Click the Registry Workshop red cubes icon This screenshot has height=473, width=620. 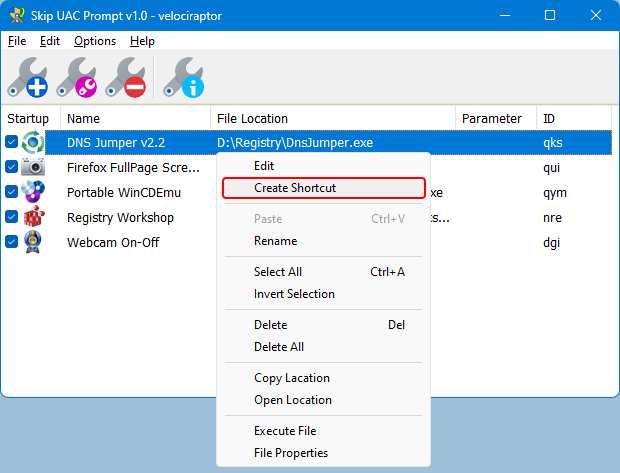[x=34, y=216]
